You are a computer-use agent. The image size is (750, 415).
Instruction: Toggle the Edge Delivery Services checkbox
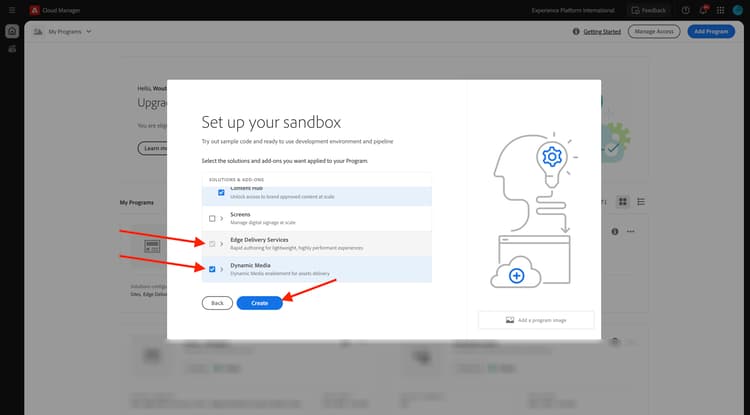click(212, 244)
